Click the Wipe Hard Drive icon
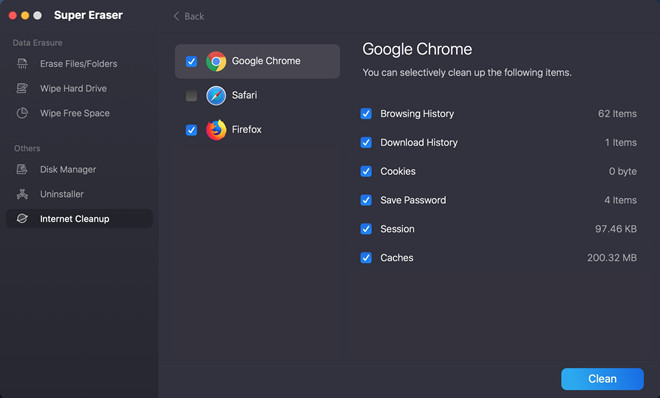Image resolution: width=660 pixels, height=398 pixels. 22,88
